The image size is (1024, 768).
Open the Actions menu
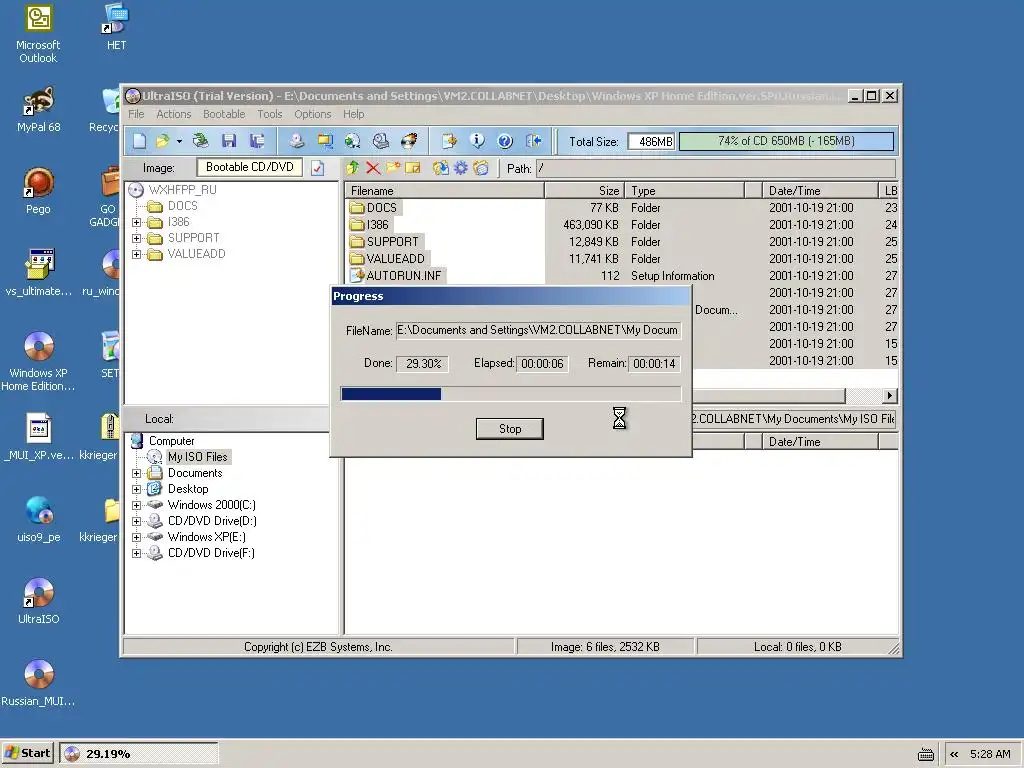tap(174, 114)
